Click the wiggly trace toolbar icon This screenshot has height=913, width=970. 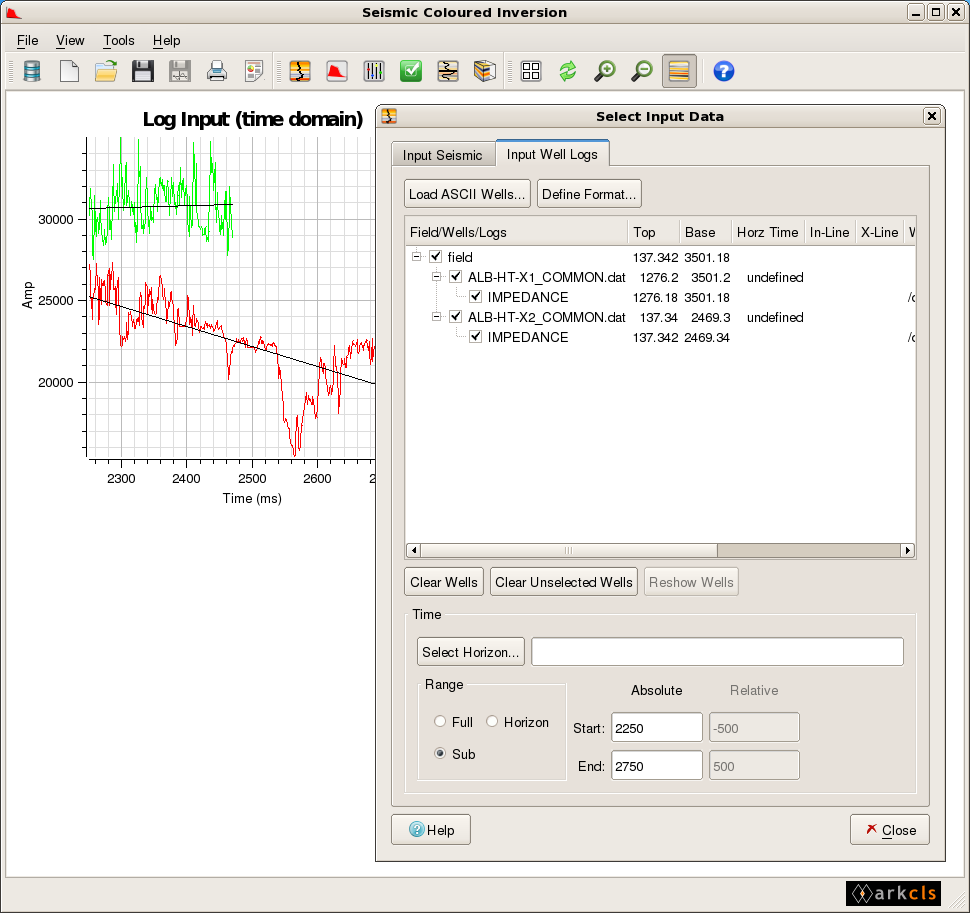coord(448,71)
